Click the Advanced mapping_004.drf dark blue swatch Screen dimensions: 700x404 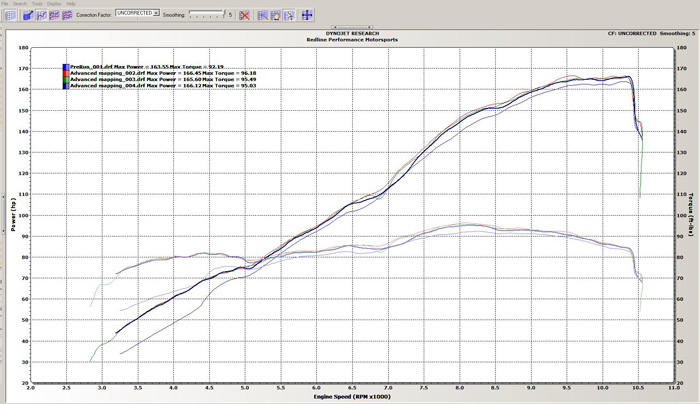click(66, 86)
